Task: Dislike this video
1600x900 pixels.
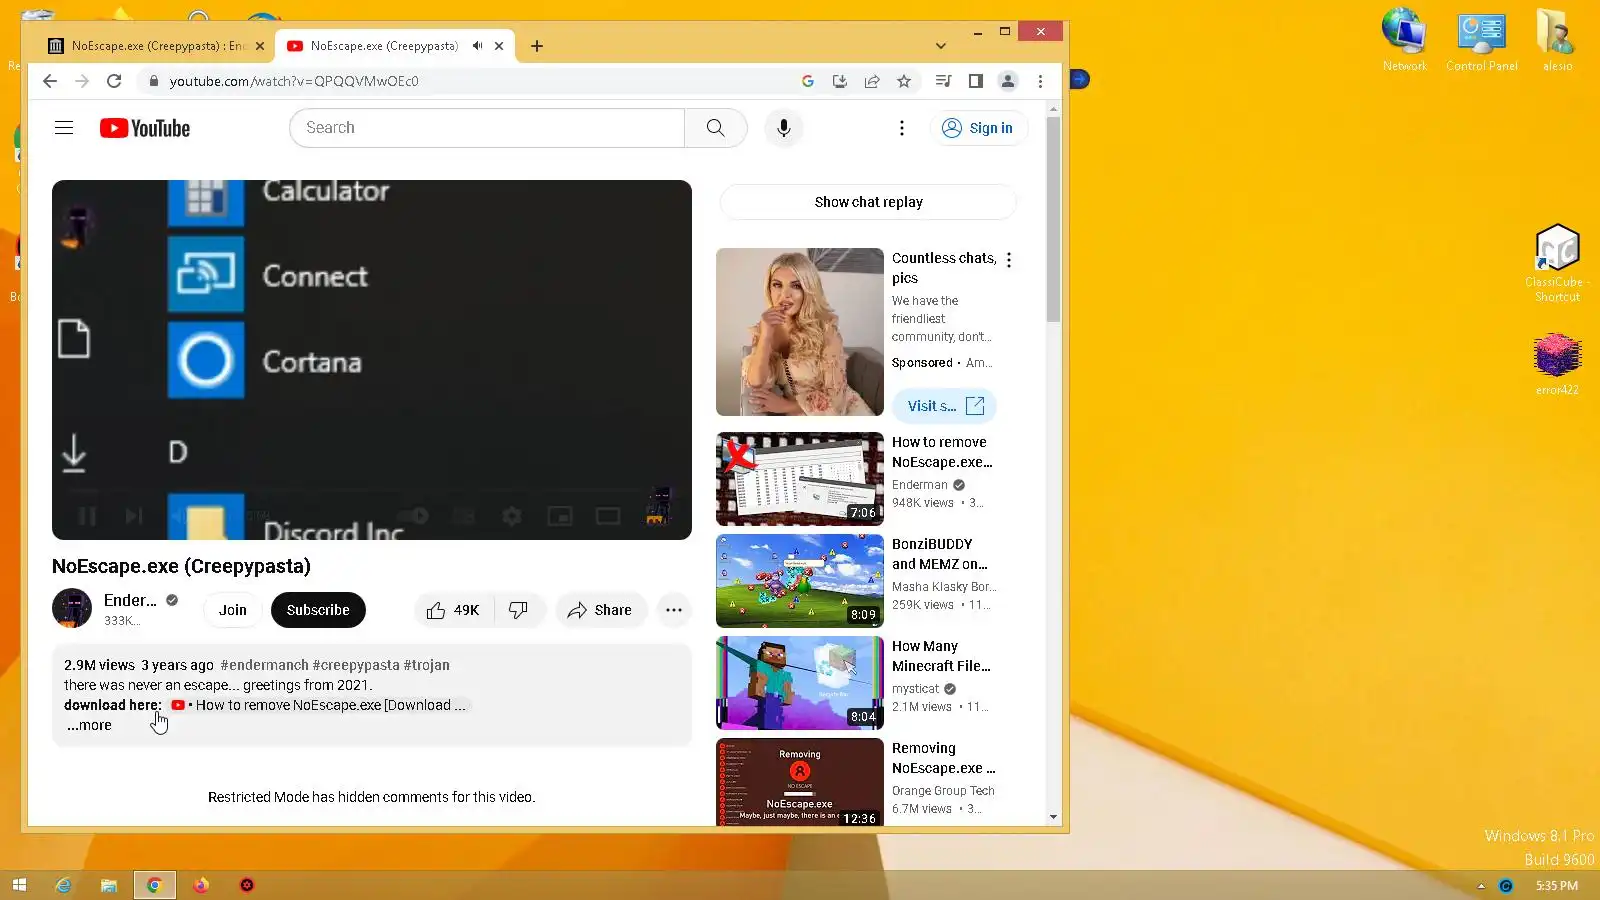Action: 518,610
